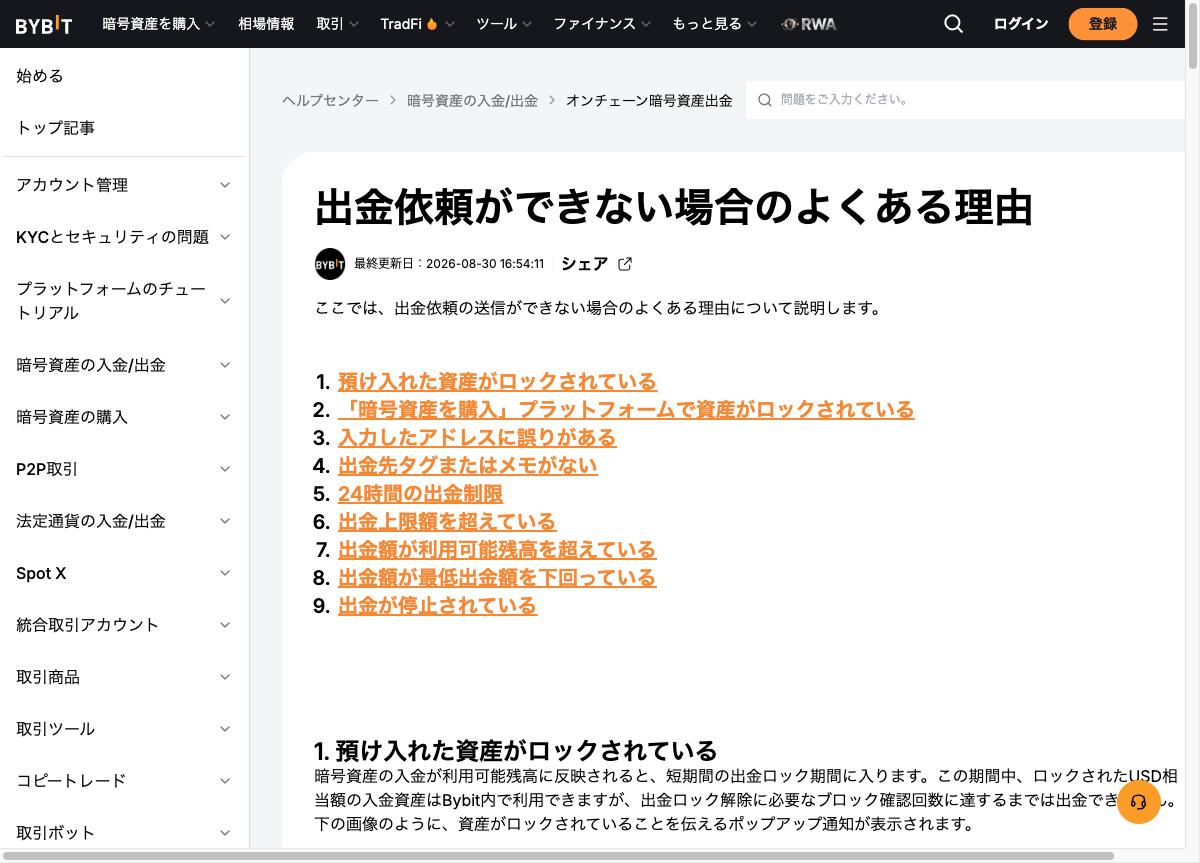This screenshot has width=1200, height=863.
Task: Jump to 出金上限額を超えている link
Action: pos(446,522)
